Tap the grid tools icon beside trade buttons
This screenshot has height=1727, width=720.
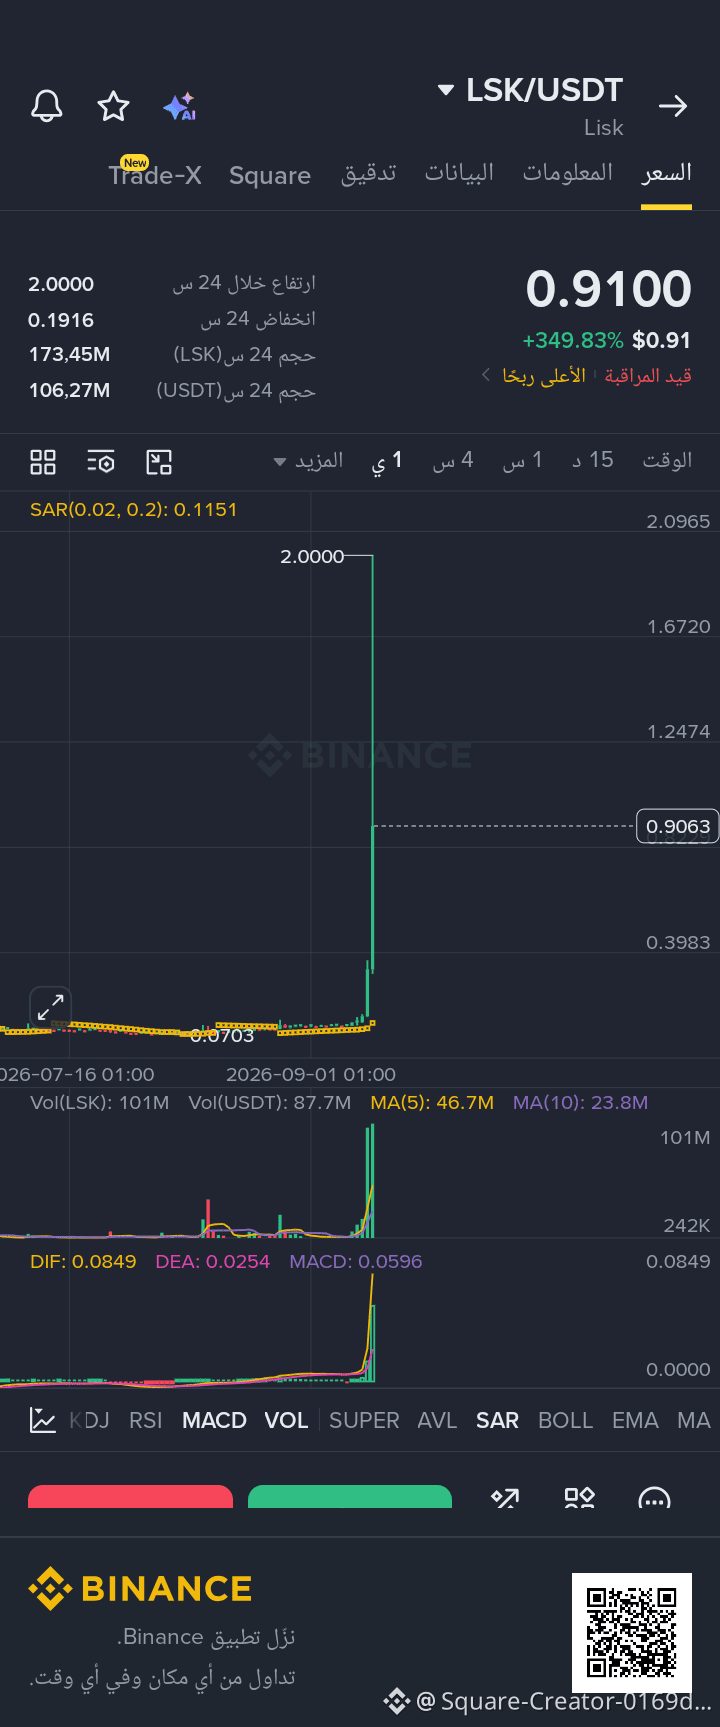click(580, 1497)
